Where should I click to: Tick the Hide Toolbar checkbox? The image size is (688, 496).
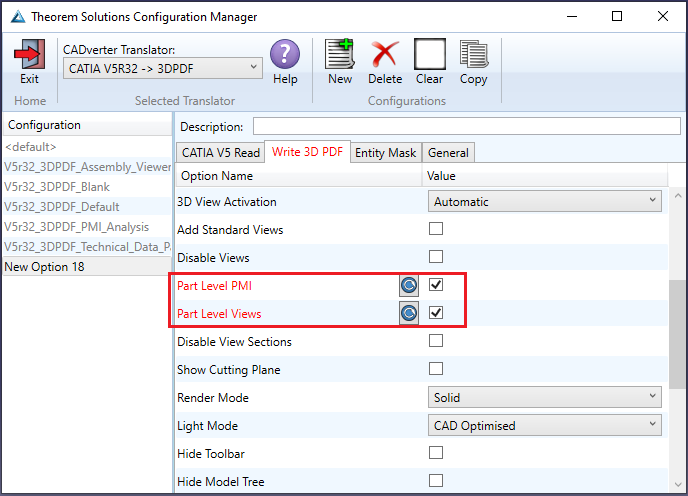(436, 453)
